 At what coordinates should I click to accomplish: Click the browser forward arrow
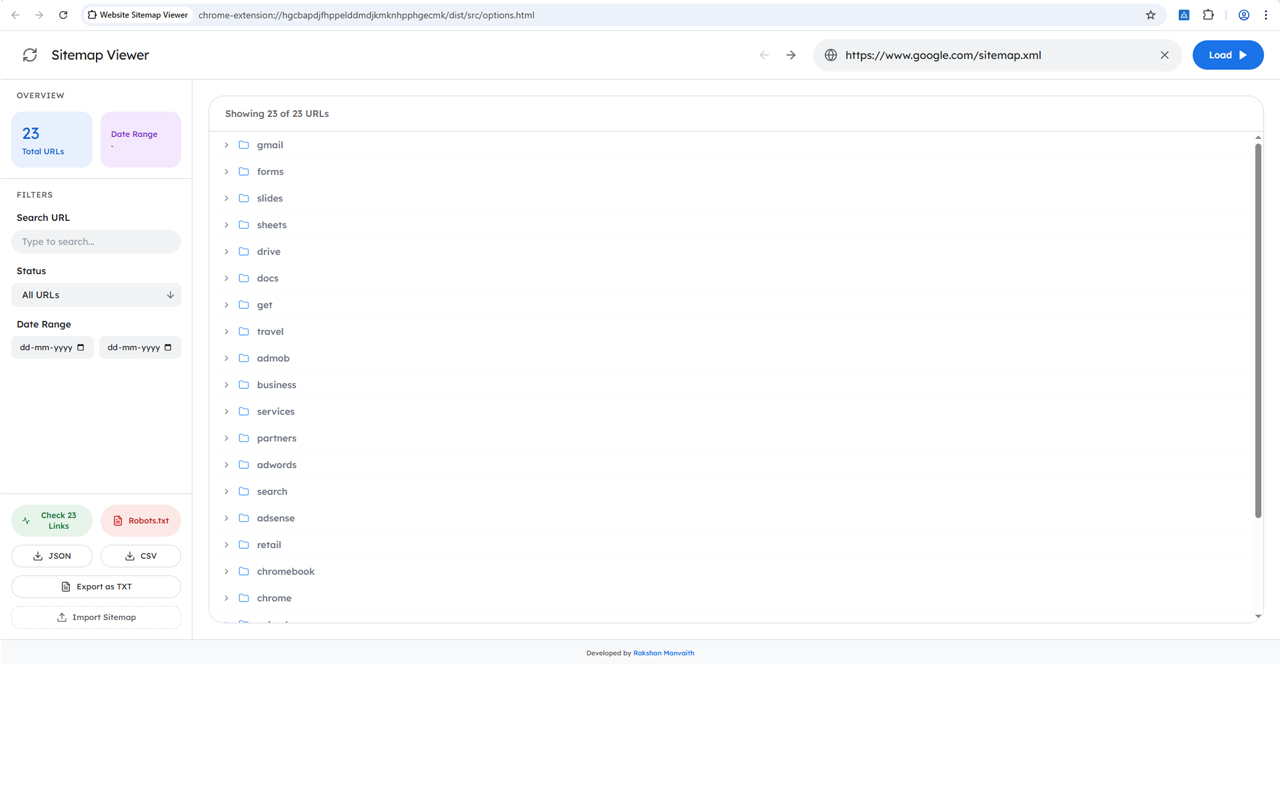point(39,15)
